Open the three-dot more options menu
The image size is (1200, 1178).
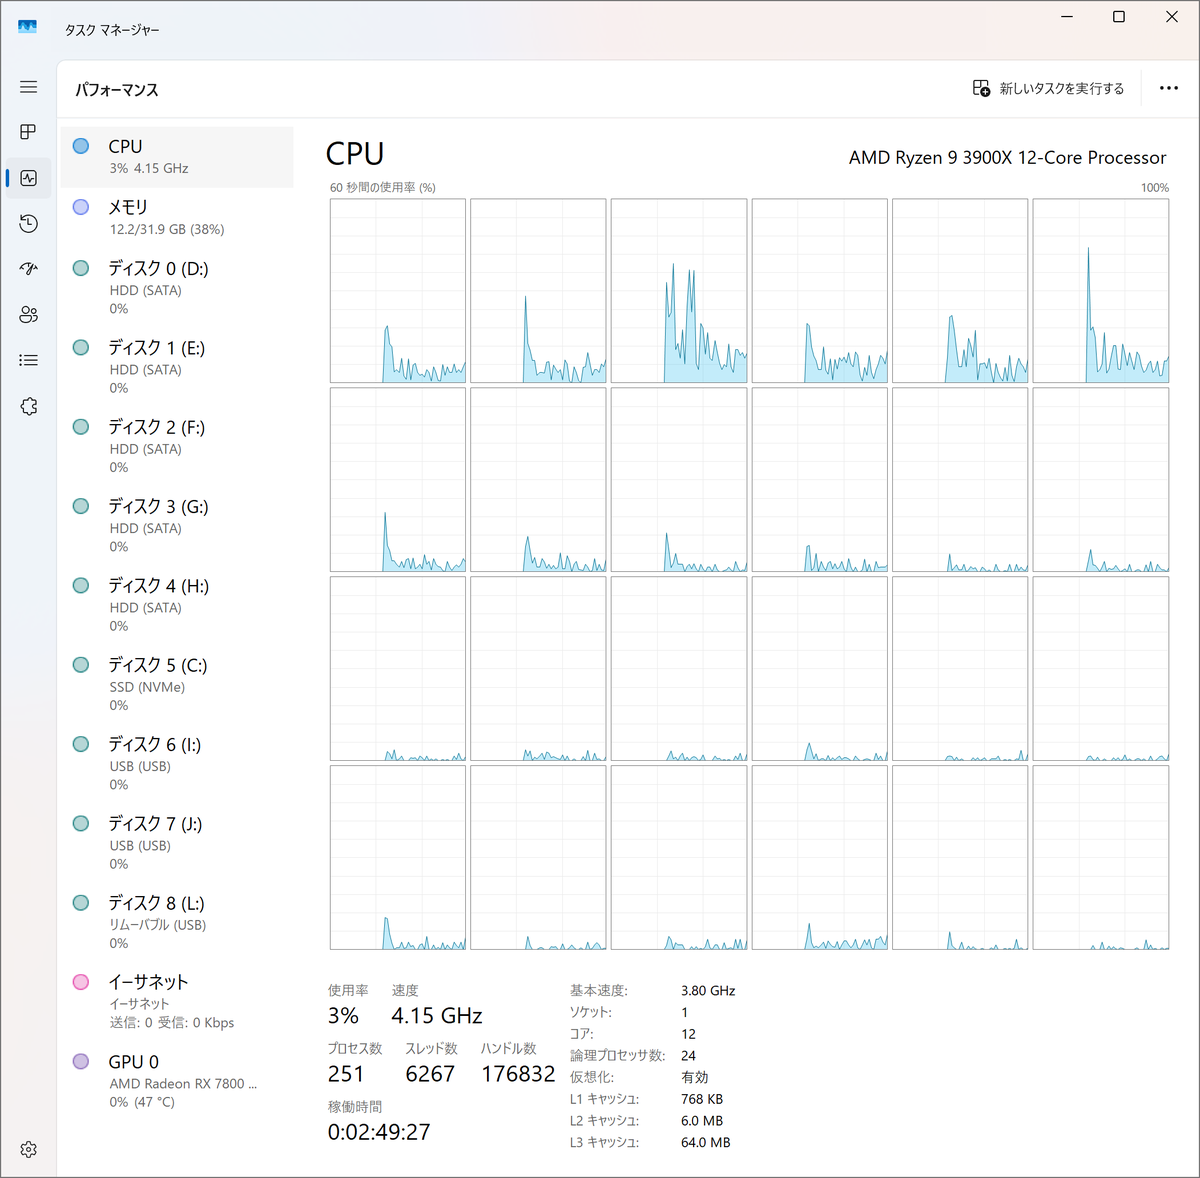[1168, 88]
